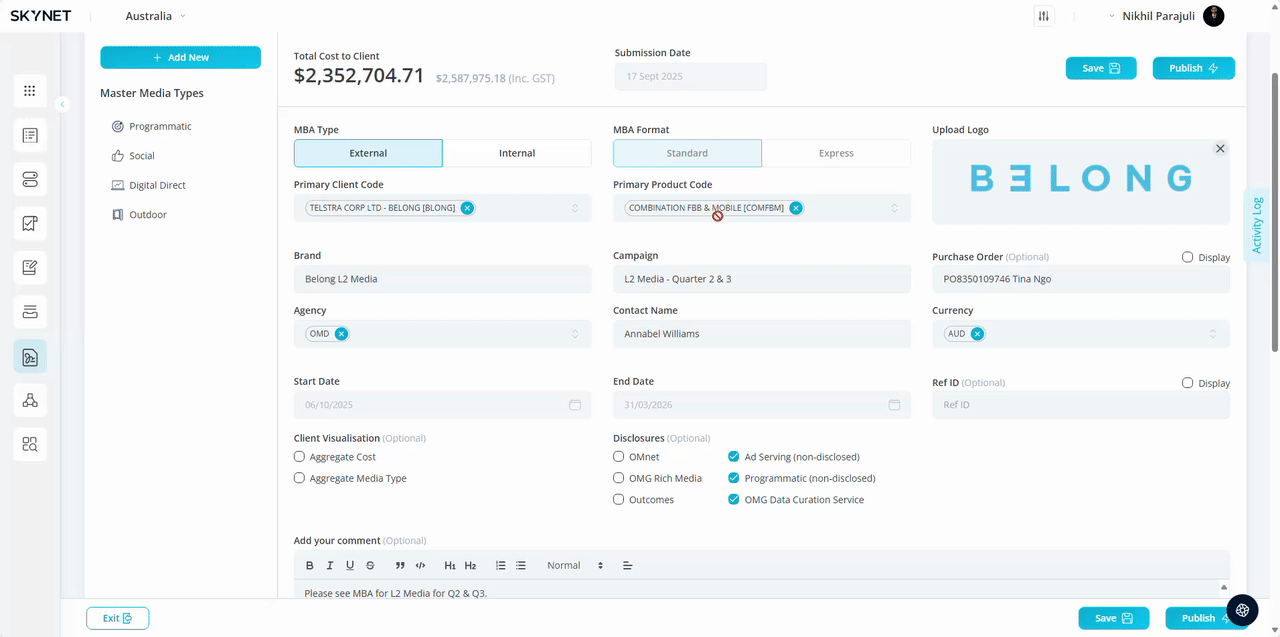Open the hierarchy nodes sidebar icon
The image size is (1280, 637).
pos(30,401)
